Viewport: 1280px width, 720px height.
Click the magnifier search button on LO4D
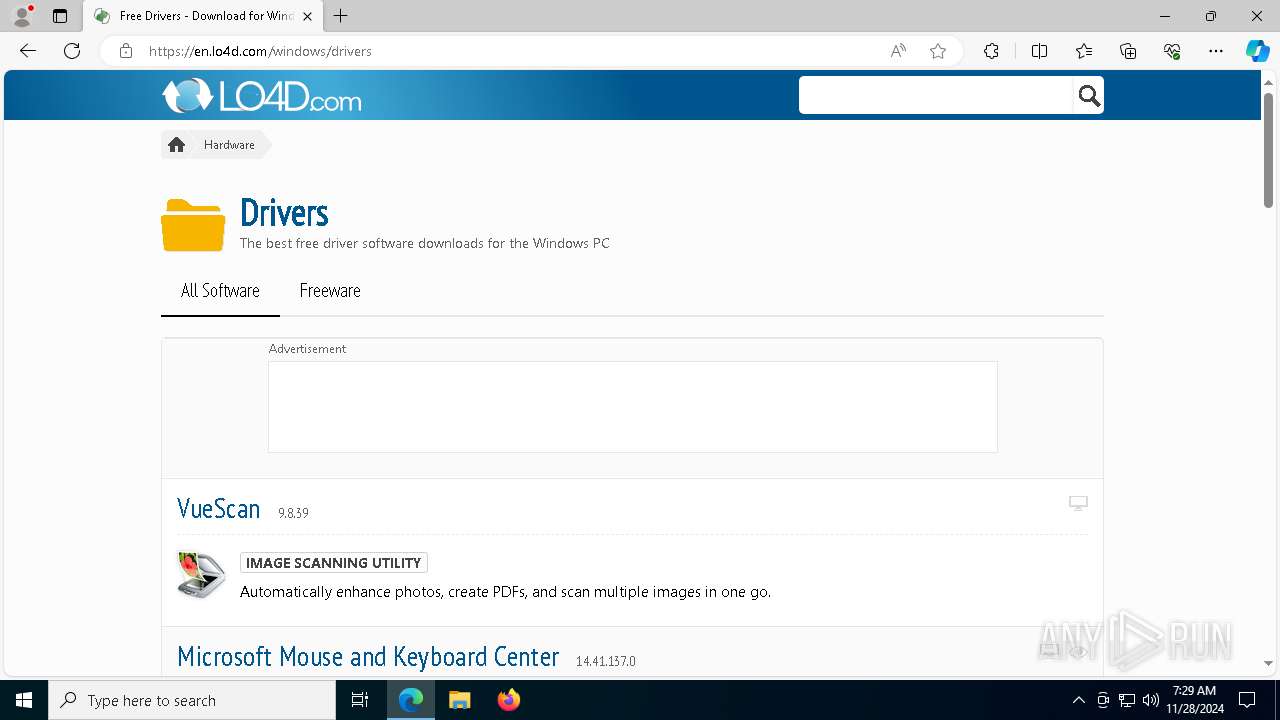tap(1089, 96)
